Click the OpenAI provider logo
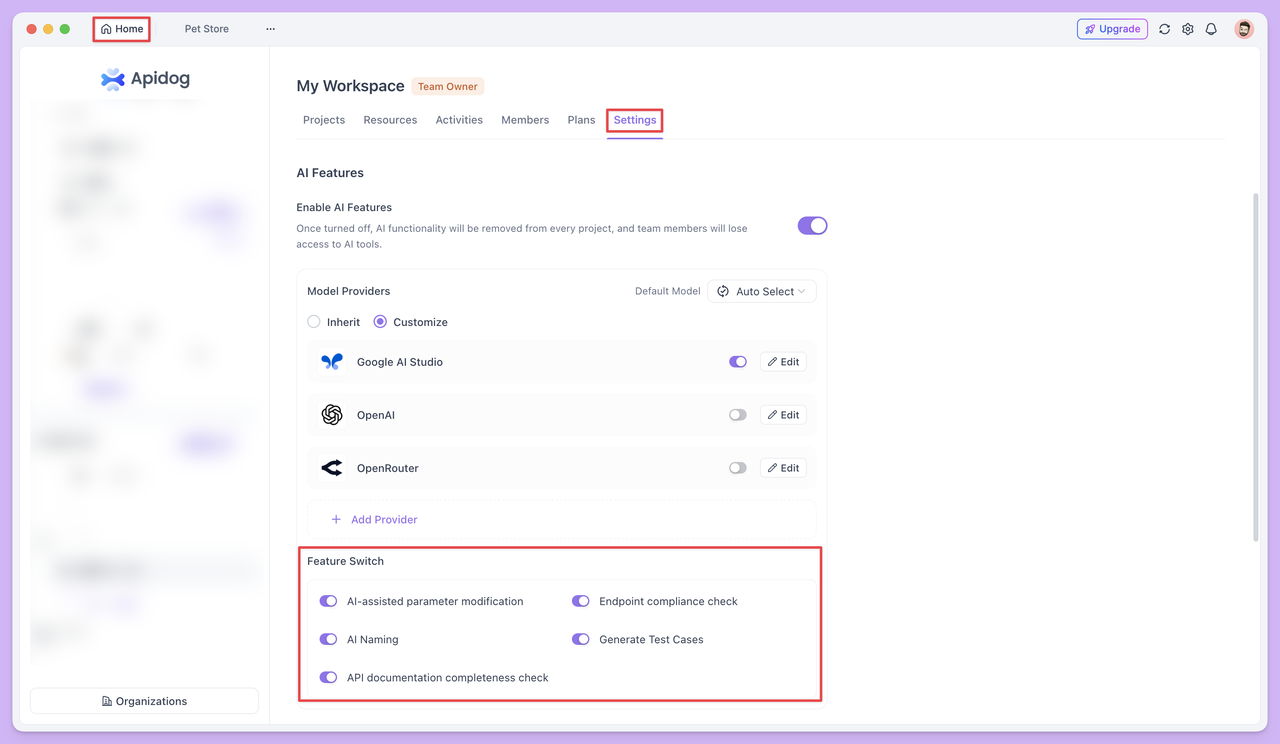This screenshot has height=744, width=1280. tap(331, 414)
